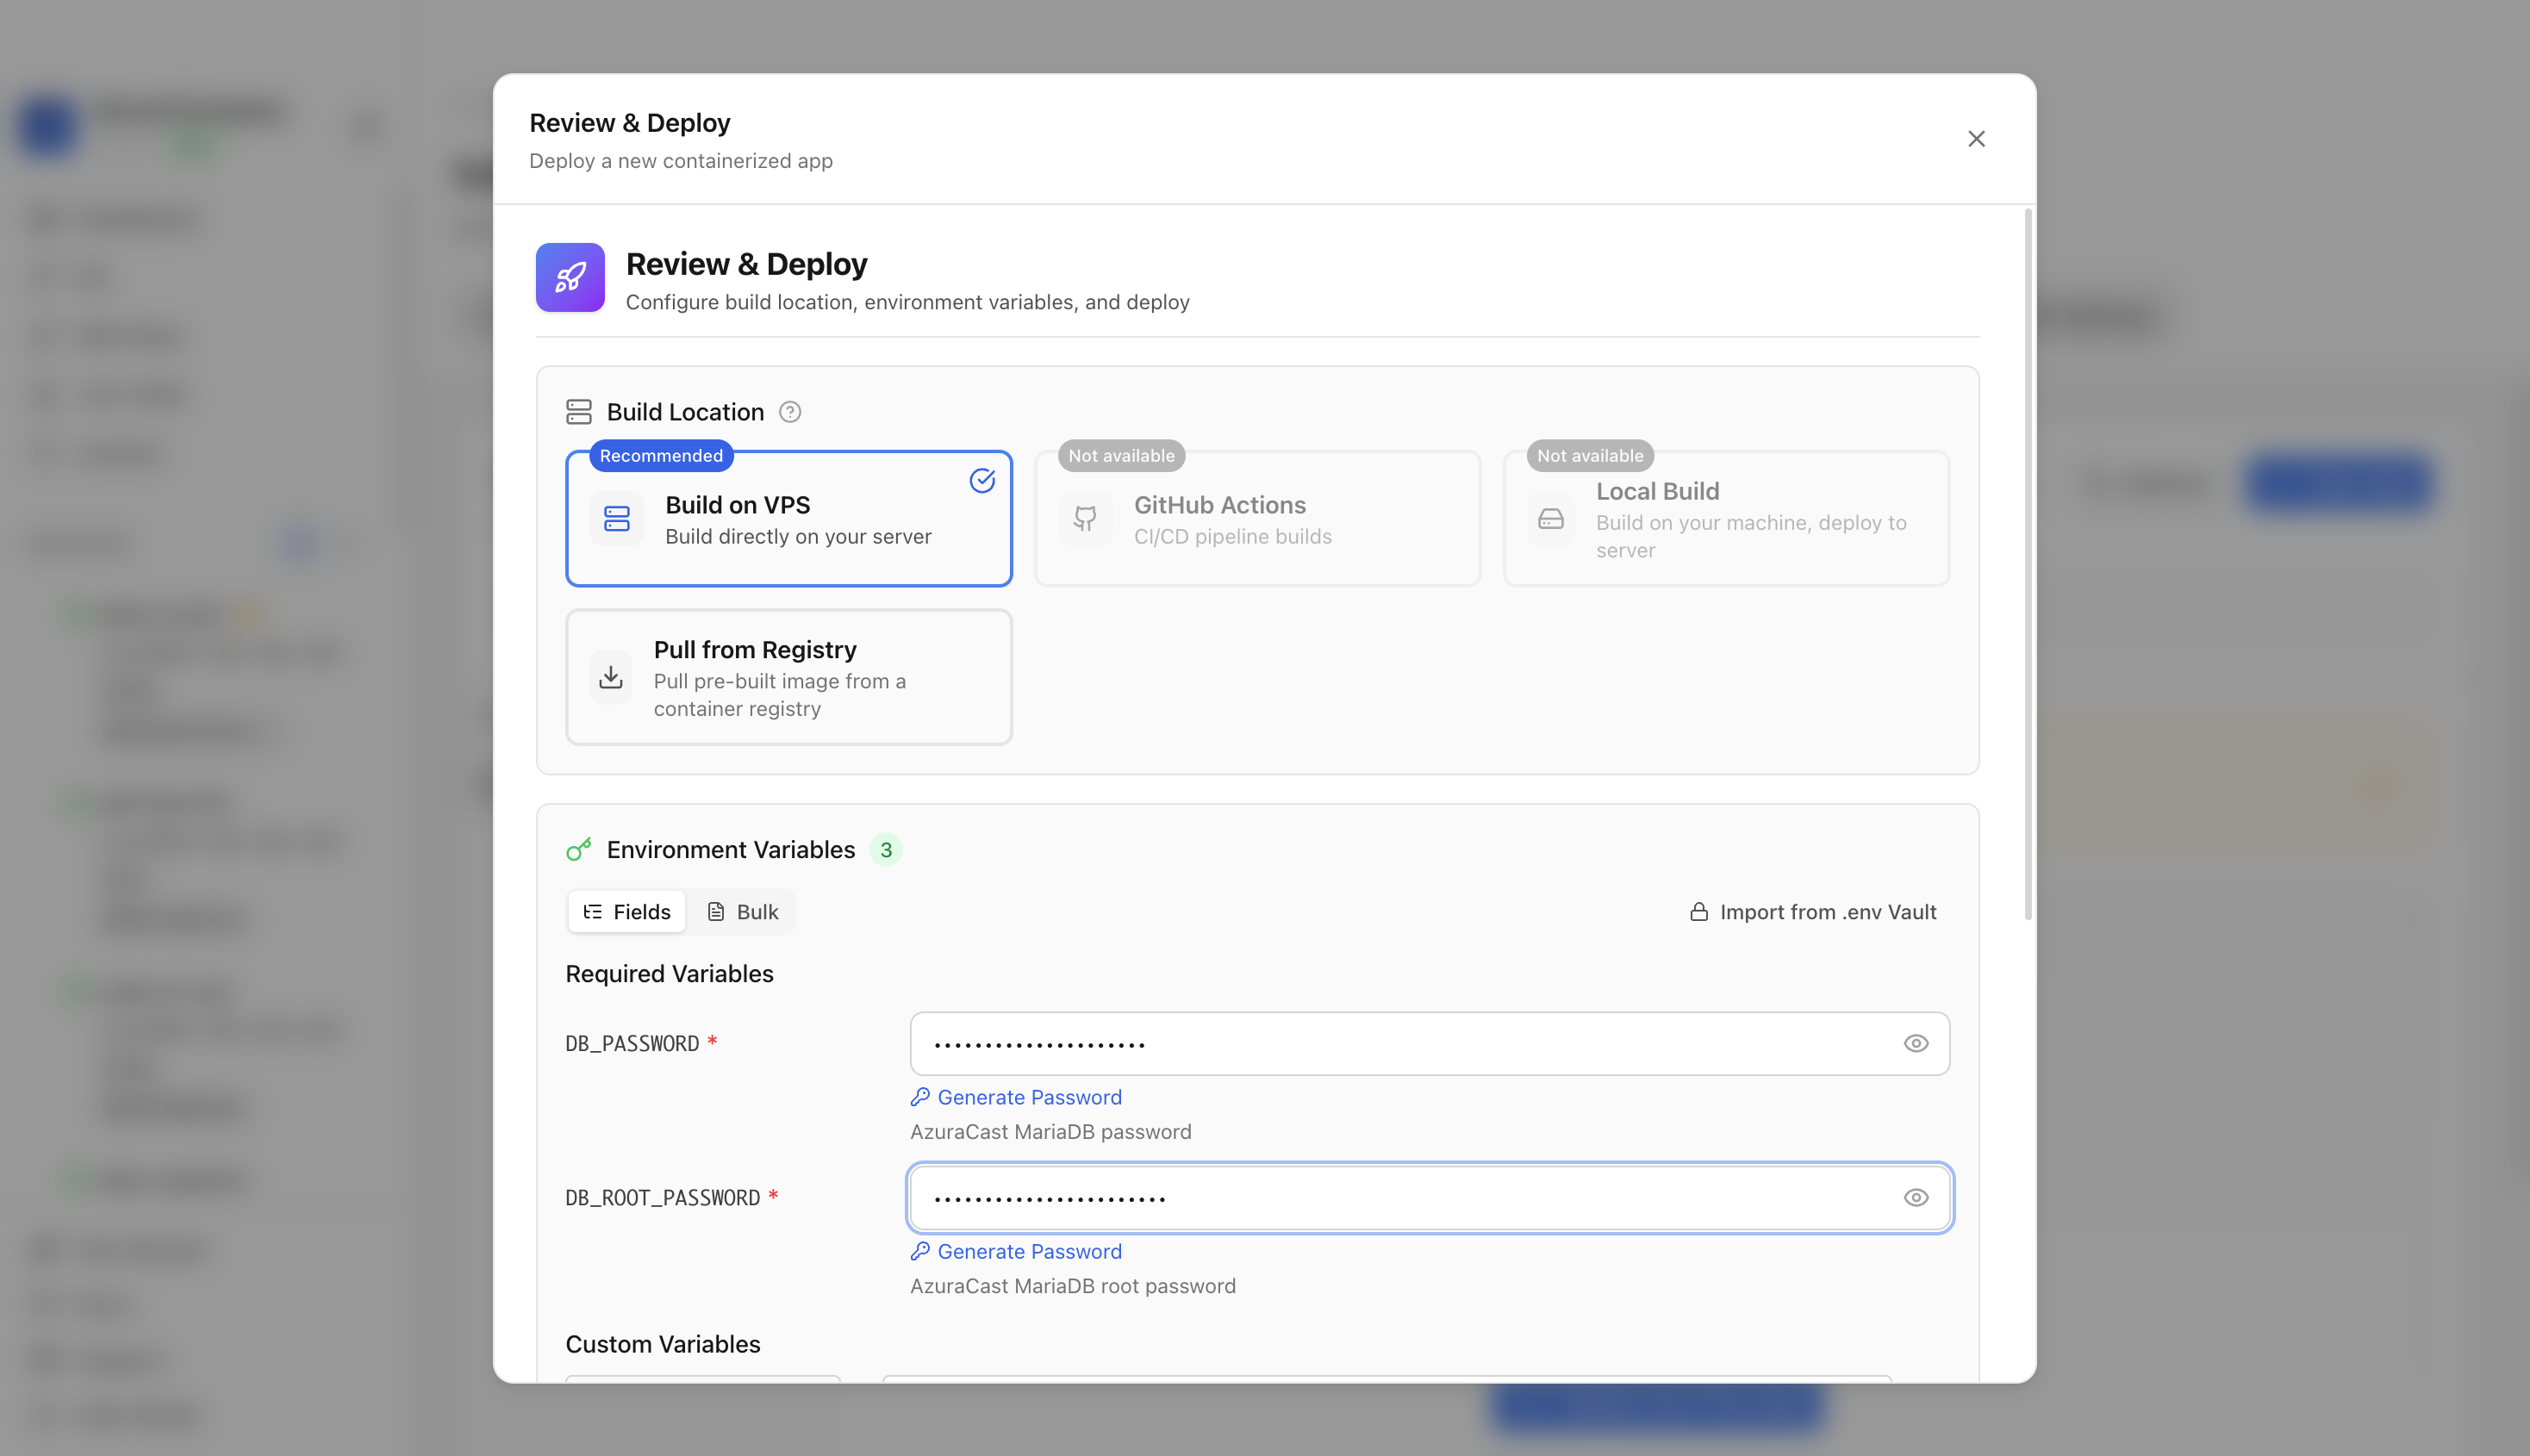Click the Build Location server icon
Screen dimensions: 2530x1456
coord(579,412)
